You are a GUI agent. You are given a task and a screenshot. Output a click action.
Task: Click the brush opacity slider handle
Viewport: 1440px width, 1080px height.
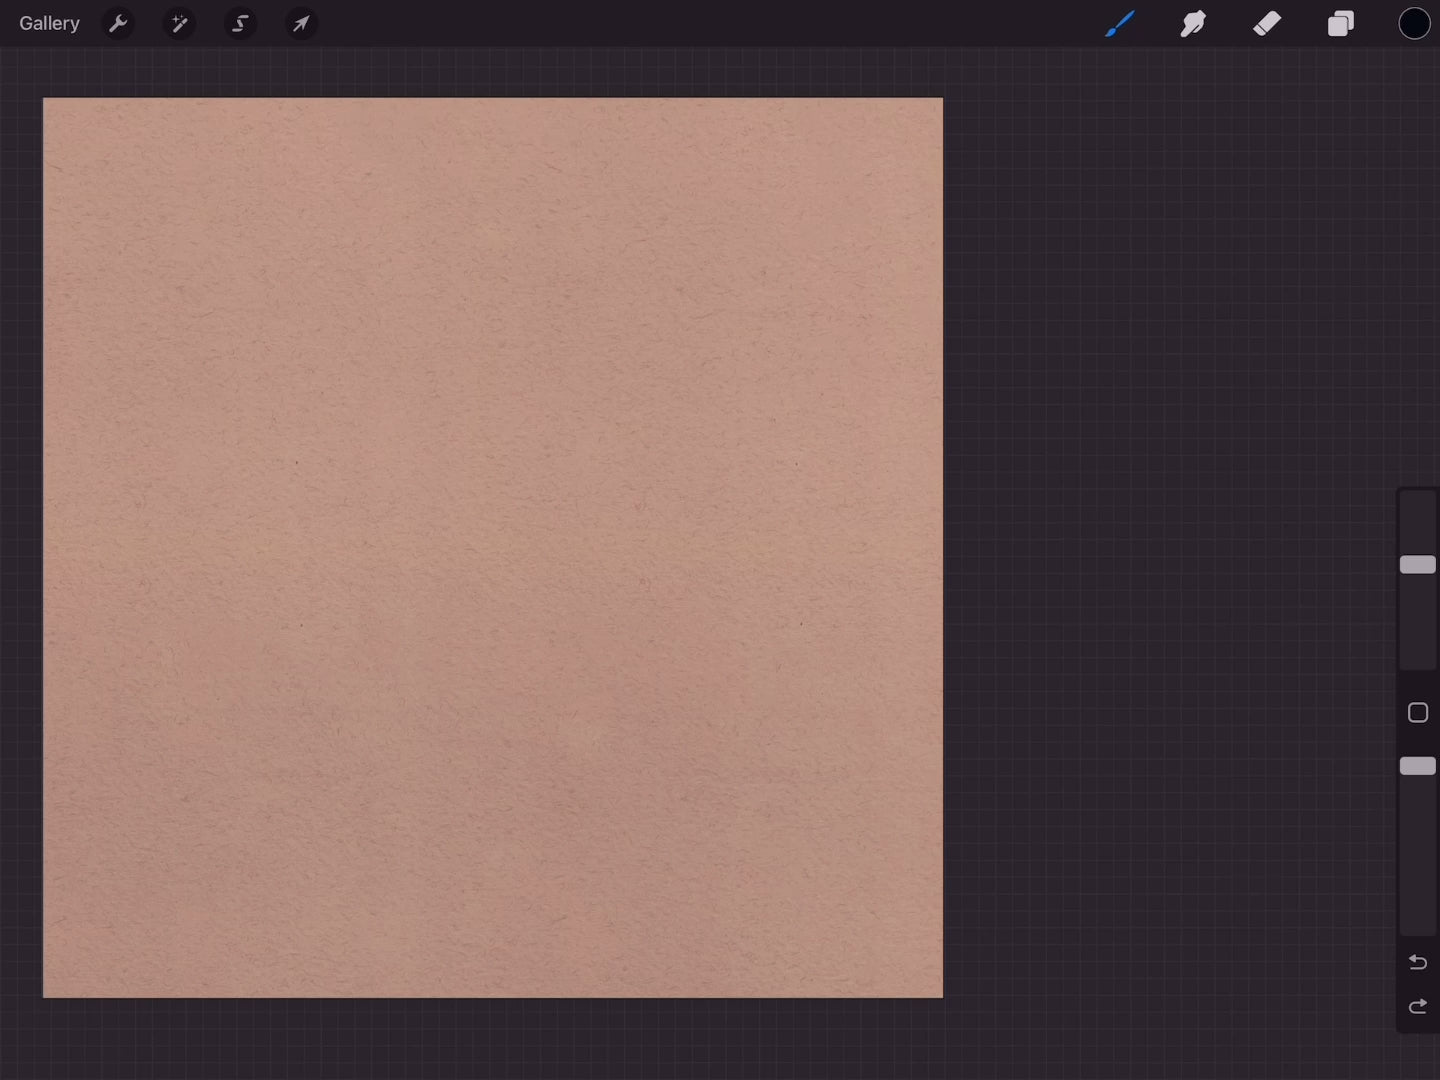(x=1417, y=766)
